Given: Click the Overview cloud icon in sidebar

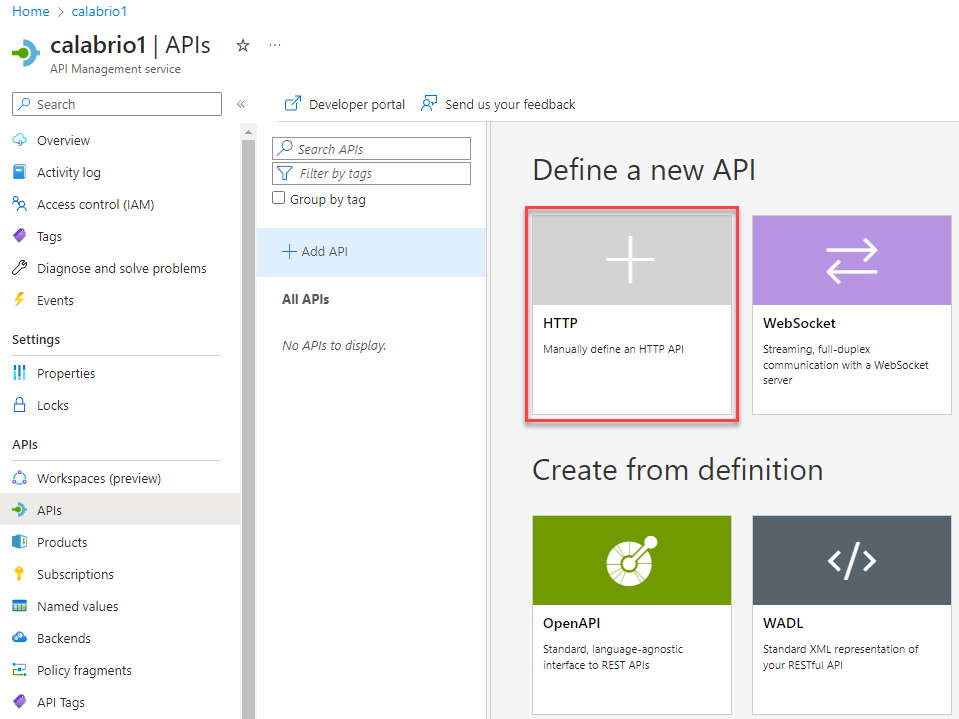Looking at the screenshot, I should click(20, 140).
